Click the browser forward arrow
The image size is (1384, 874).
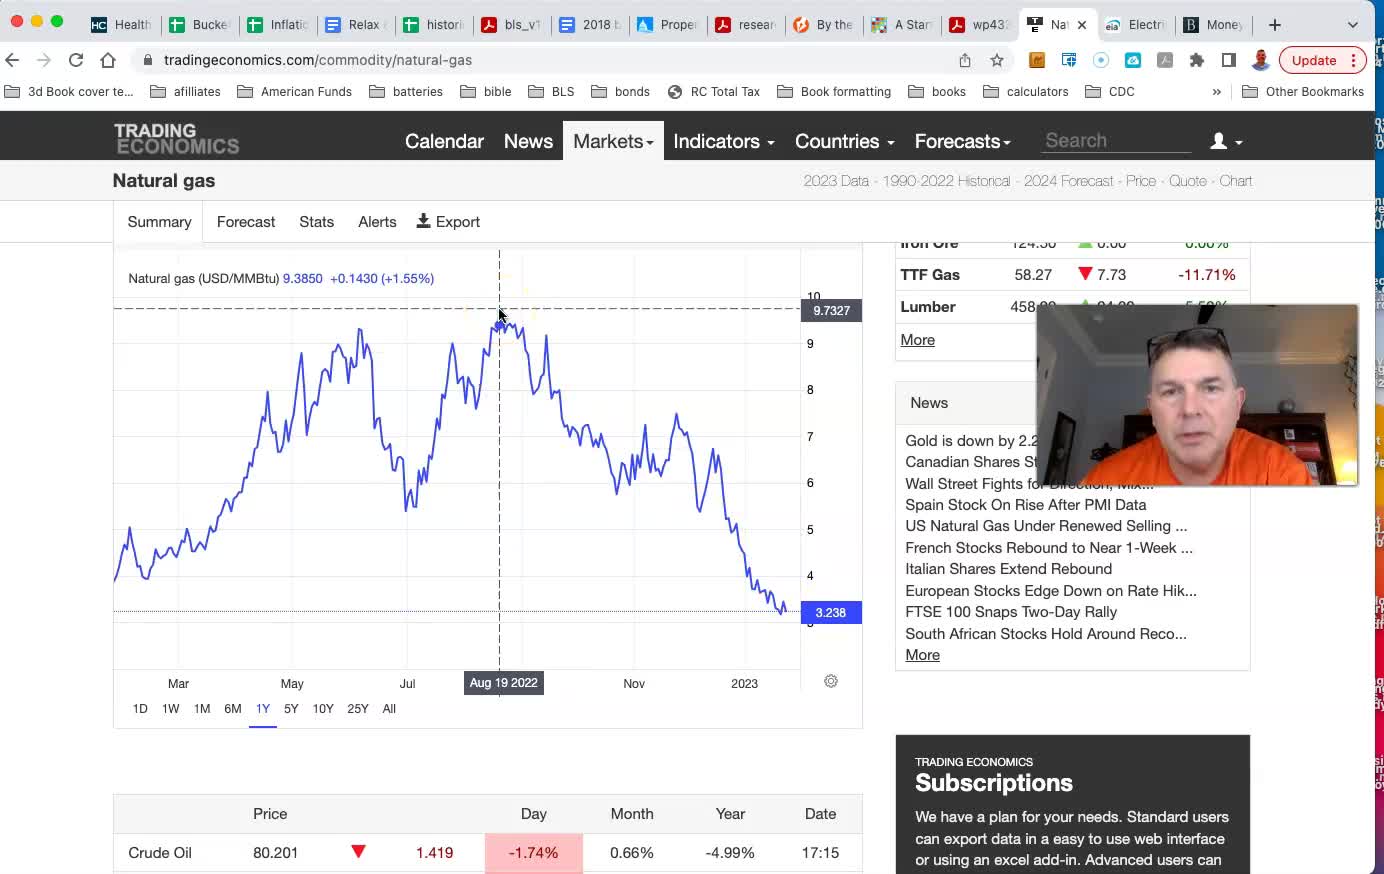click(x=44, y=60)
